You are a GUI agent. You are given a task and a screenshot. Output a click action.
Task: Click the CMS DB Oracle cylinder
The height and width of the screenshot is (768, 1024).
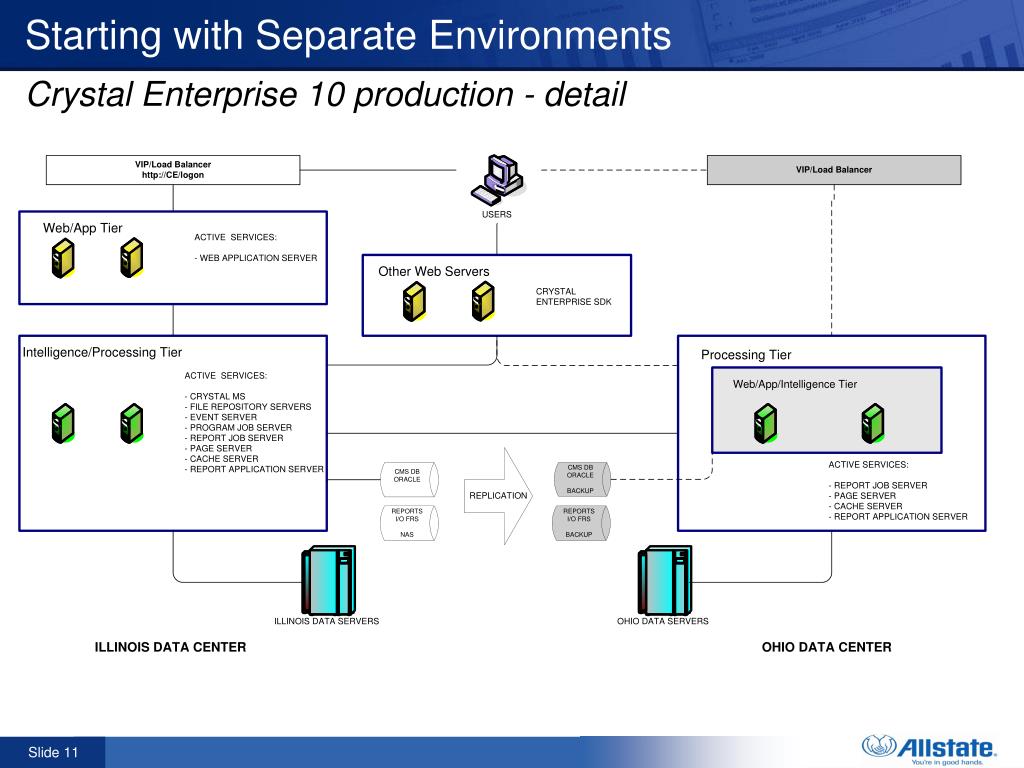[x=409, y=479]
